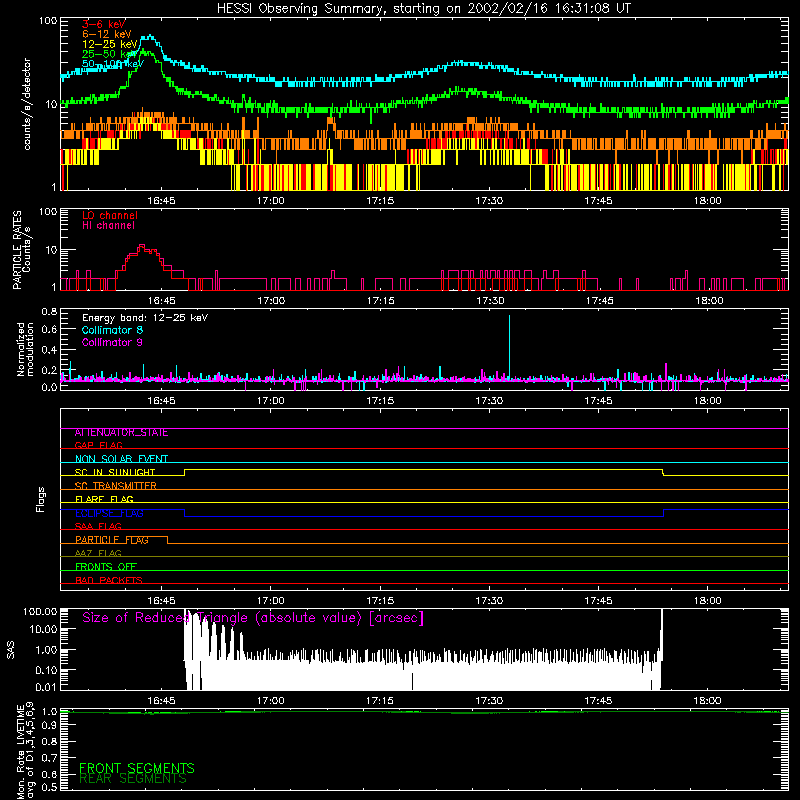Click the HESSI Observing Summary title
Screen dimensions: 800x800
(x=423, y=8)
